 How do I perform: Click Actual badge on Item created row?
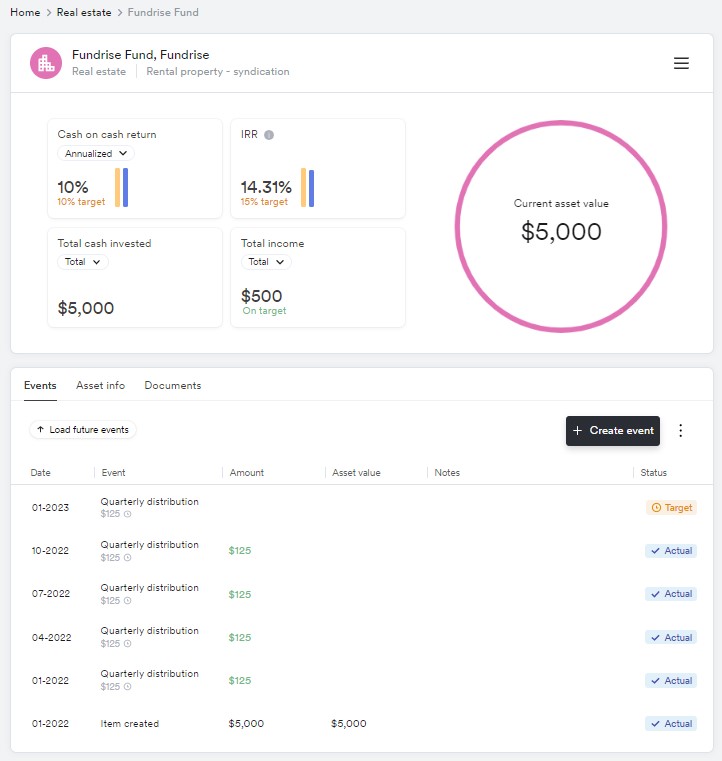tap(671, 724)
